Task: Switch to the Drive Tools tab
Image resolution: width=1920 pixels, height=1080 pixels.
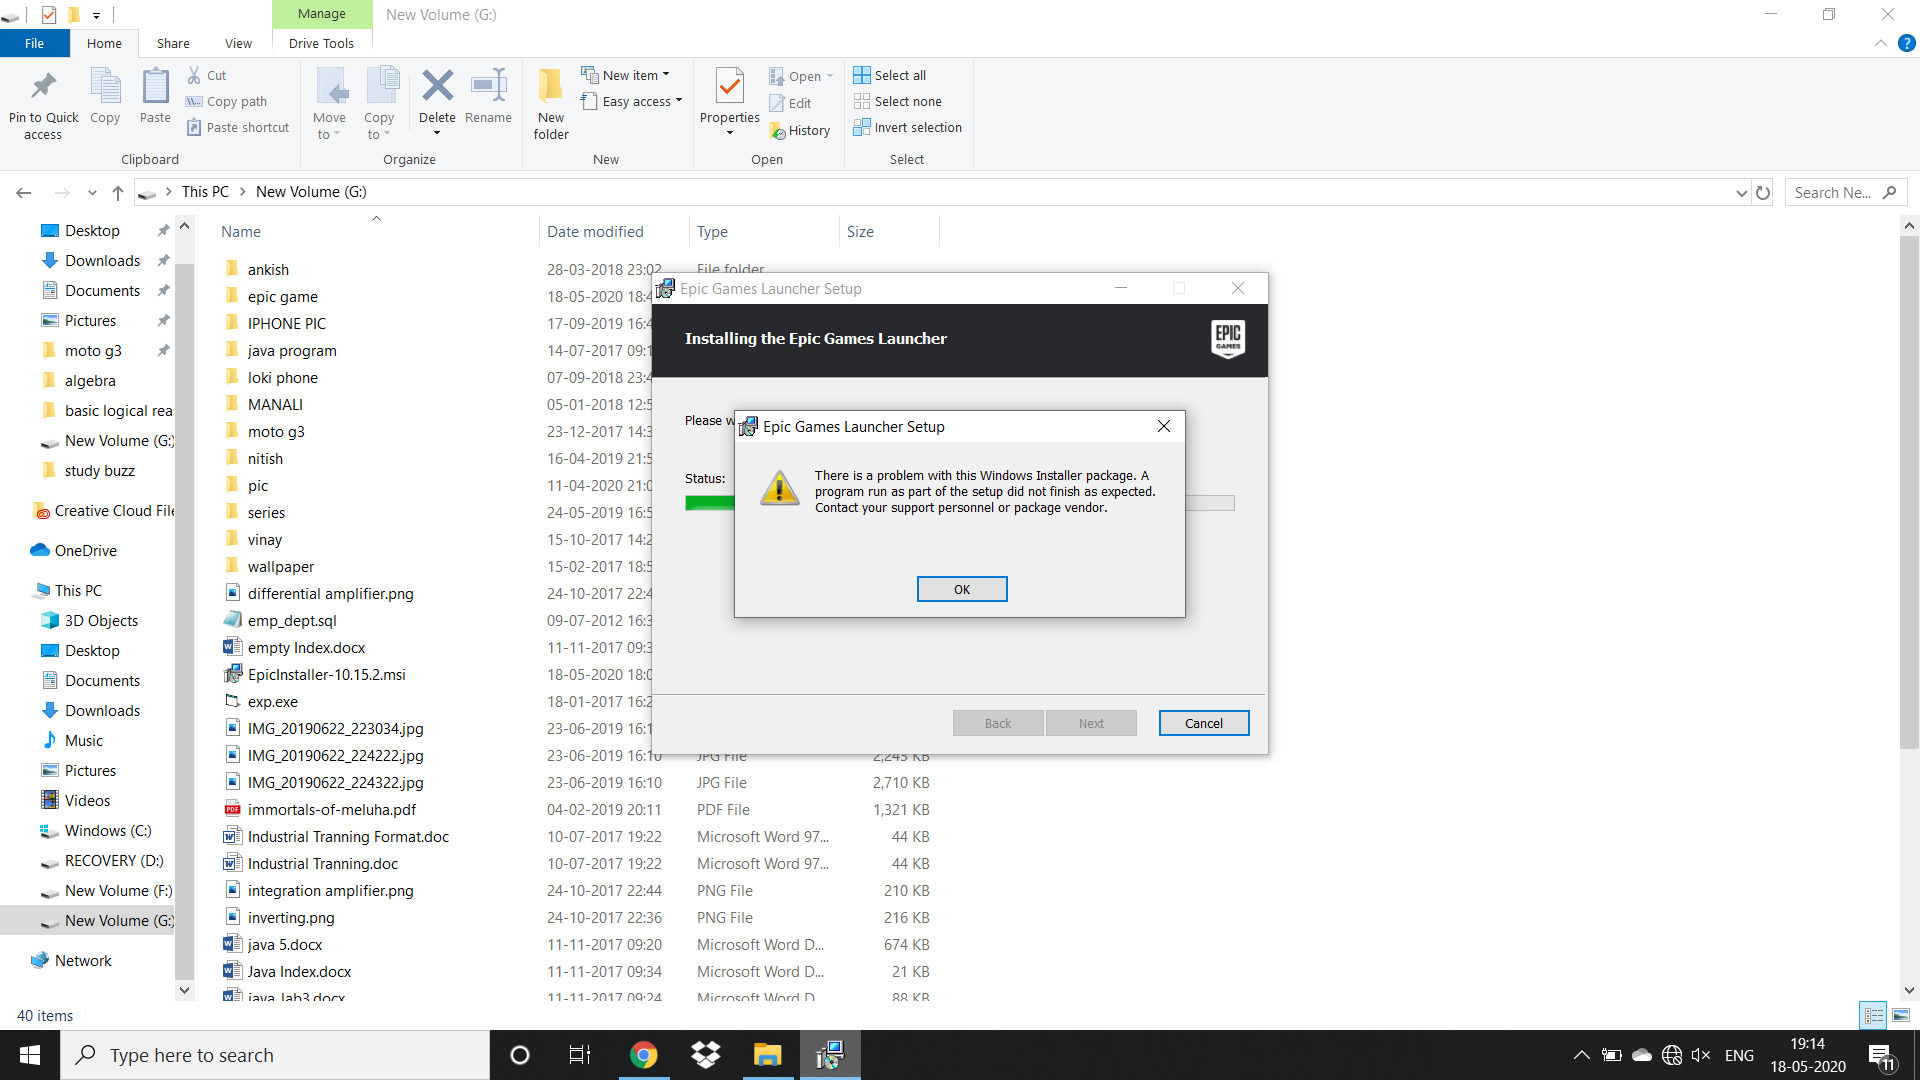Action: click(x=321, y=43)
